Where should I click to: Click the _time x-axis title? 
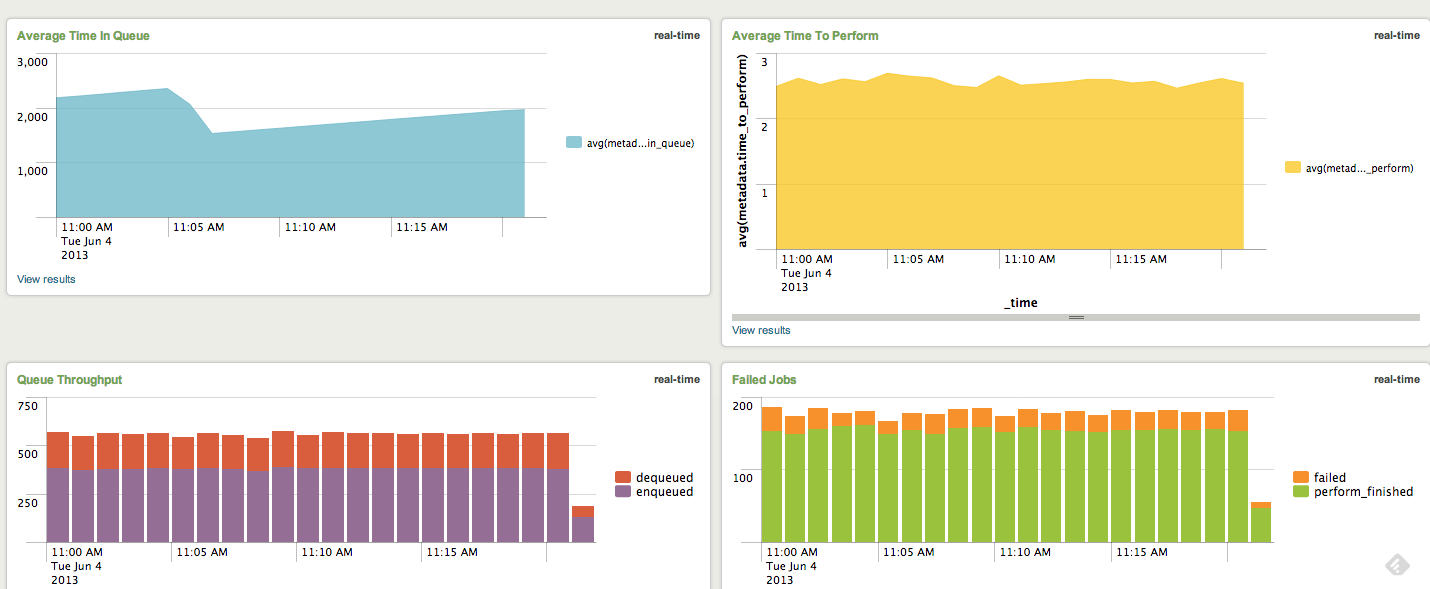[x=1021, y=303]
